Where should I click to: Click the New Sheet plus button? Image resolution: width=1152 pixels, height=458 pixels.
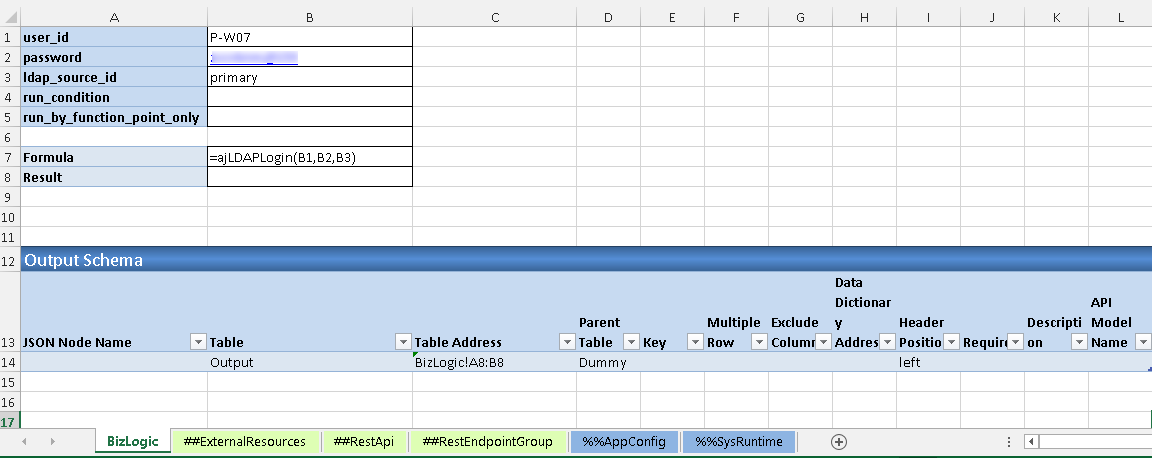(839, 441)
